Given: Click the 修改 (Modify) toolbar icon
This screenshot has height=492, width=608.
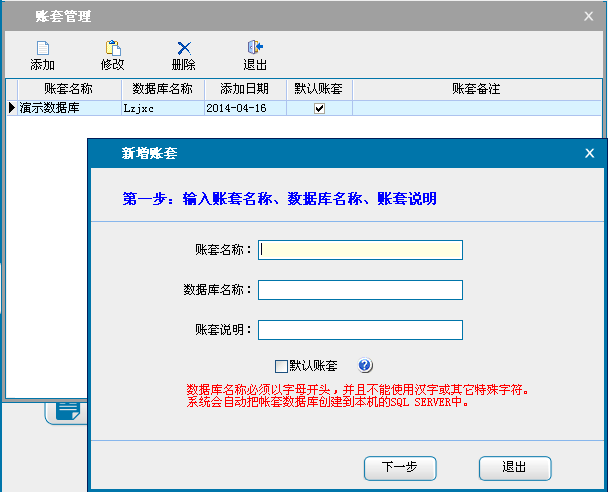Looking at the screenshot, I should [x=112, y=55].
